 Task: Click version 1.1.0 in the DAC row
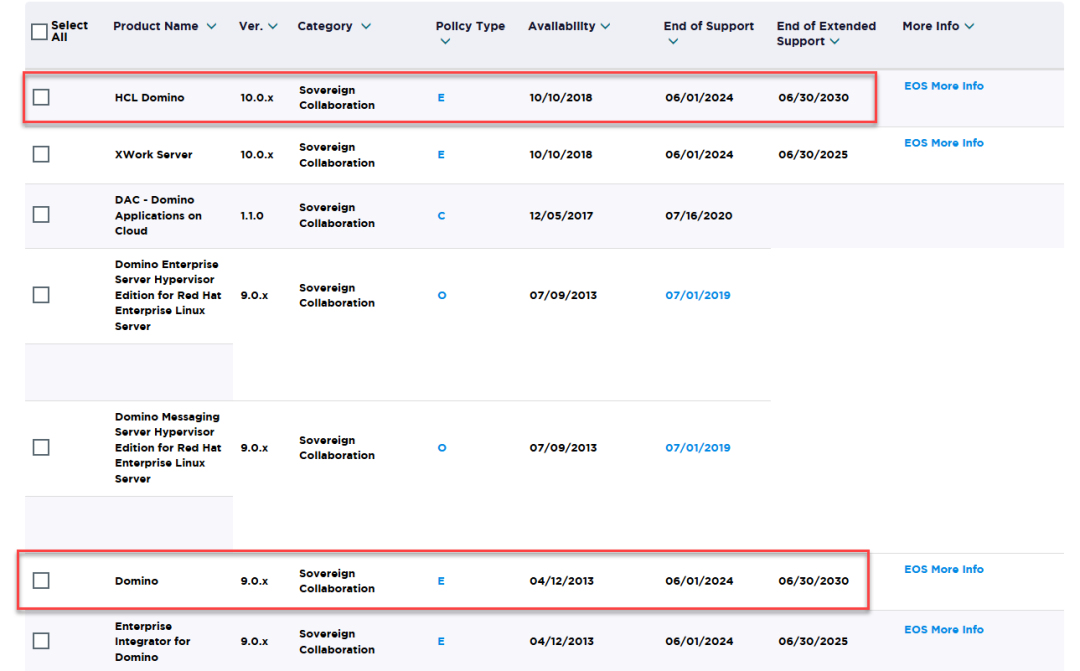pos(252,216)
